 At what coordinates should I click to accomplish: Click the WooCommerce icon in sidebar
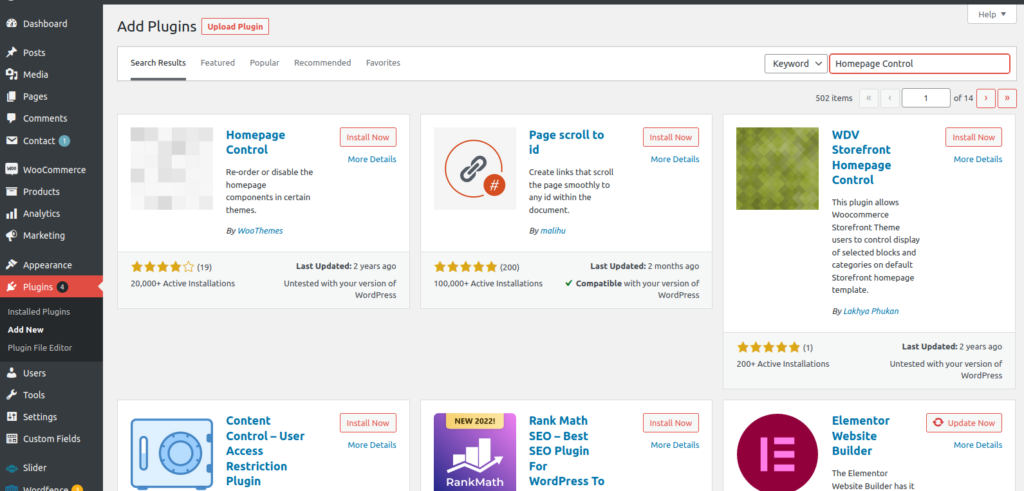click(11, 169)
